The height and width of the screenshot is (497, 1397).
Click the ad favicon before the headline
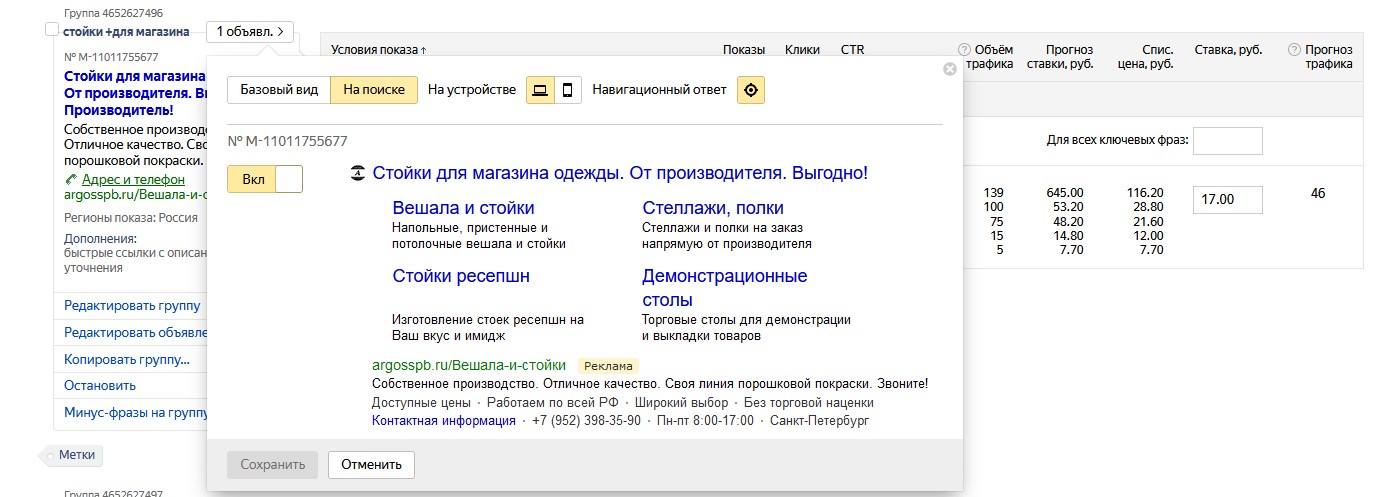[358, 174]
